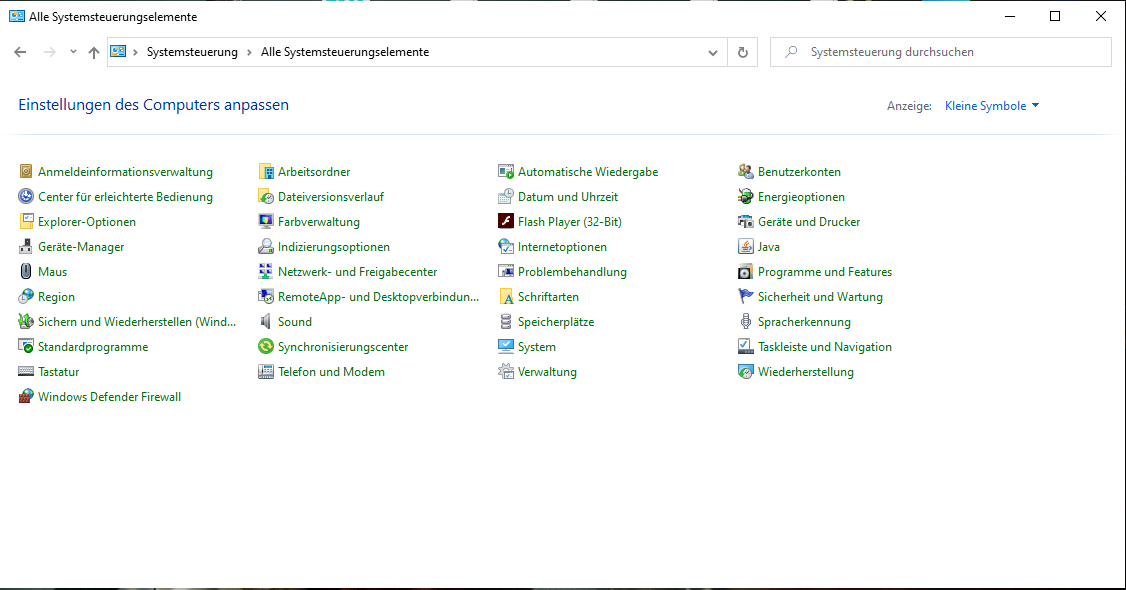Image resolution: width=1126 pixels, height=590 pixels.
Task: Open the Schriftarten fonts icon
Action: click(x=506, y=296)
